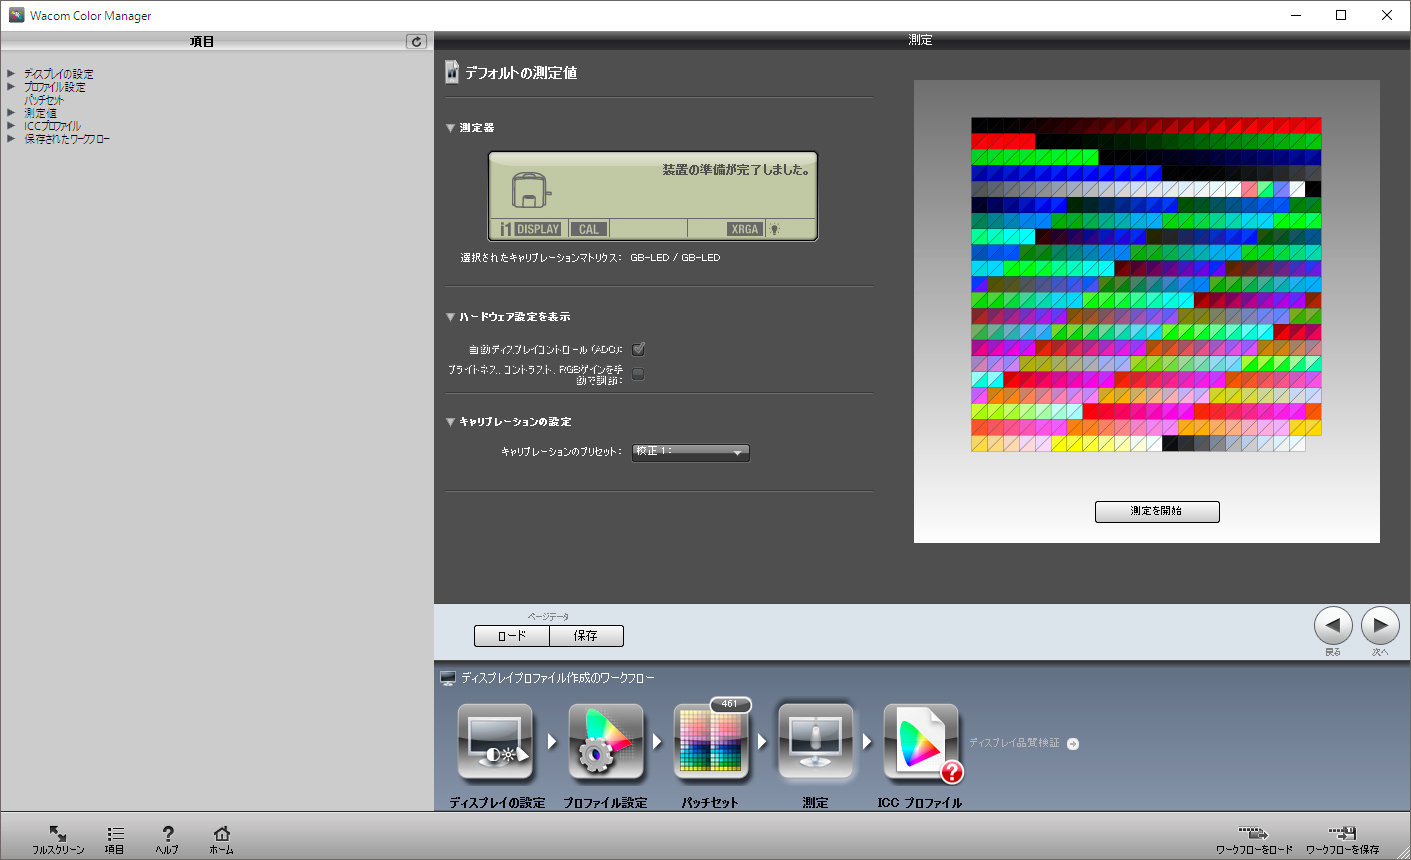This screenshot has height=860, width=1411.
Task: Select パッチセット item in the tree
Action: [44, 100]
